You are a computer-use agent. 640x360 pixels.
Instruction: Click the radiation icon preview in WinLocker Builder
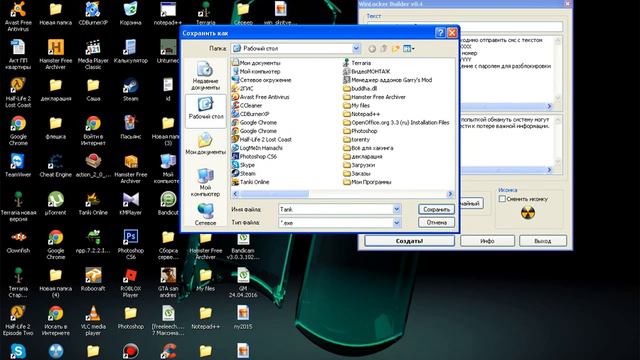[528, 213]
